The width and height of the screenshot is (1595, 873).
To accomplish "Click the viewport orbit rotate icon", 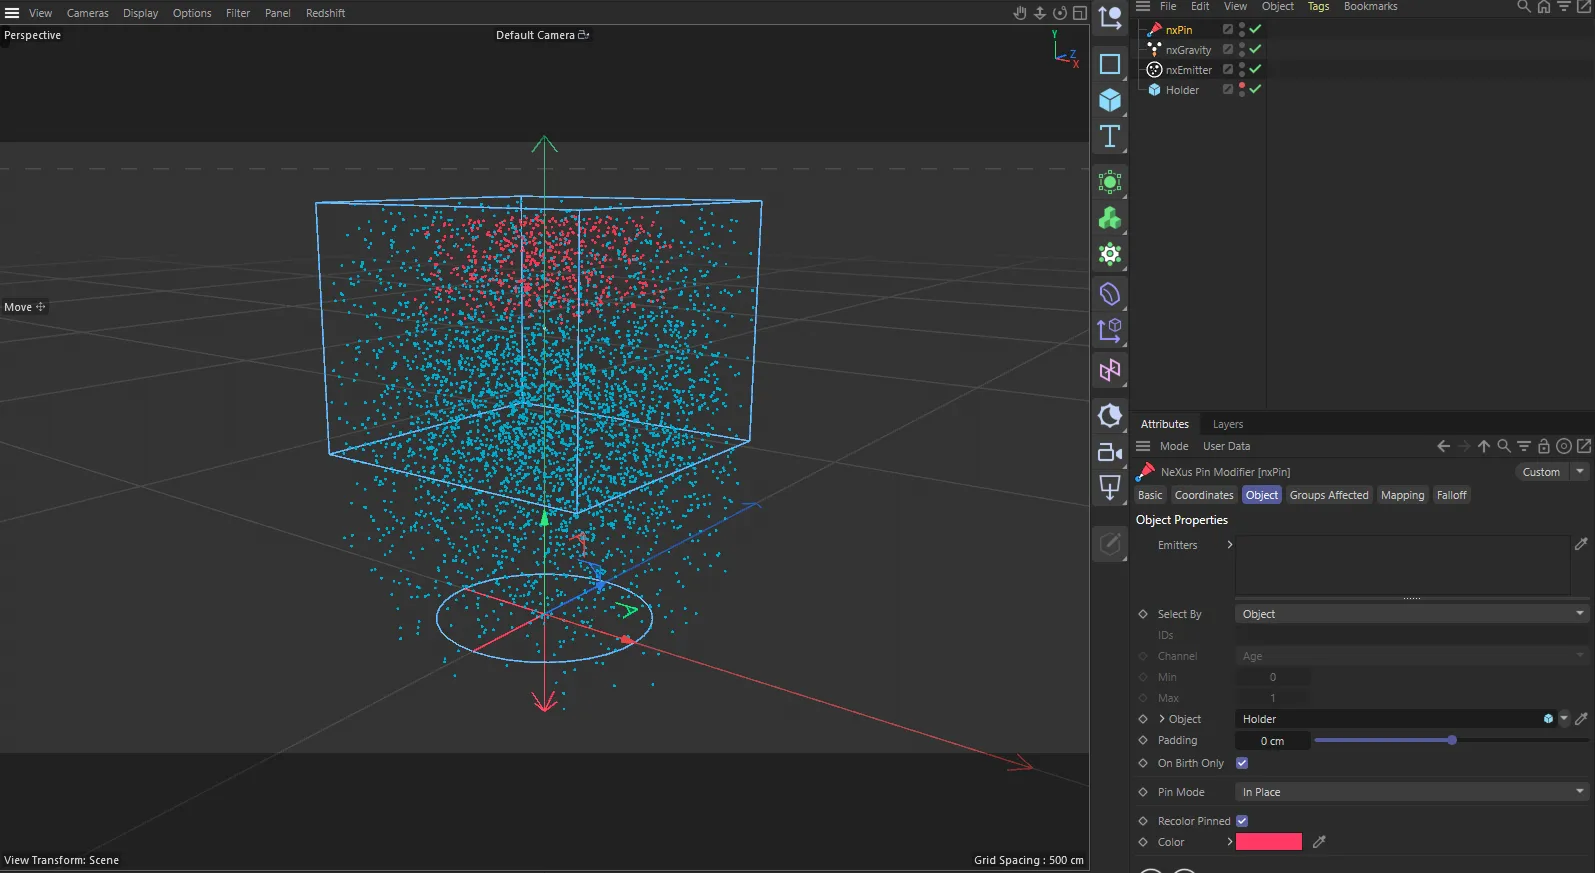I will click(1060, 13).
